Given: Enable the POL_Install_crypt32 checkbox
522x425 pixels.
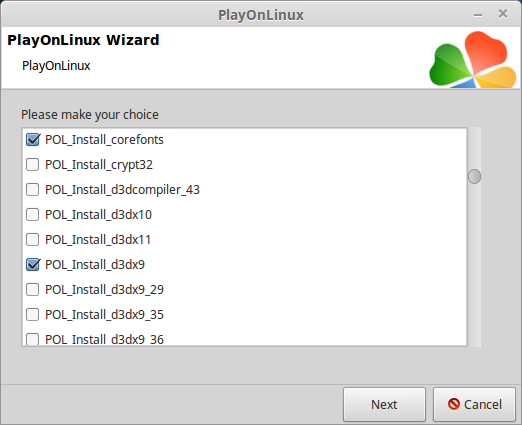Looking at the screenshot, I should click(33, 165).
